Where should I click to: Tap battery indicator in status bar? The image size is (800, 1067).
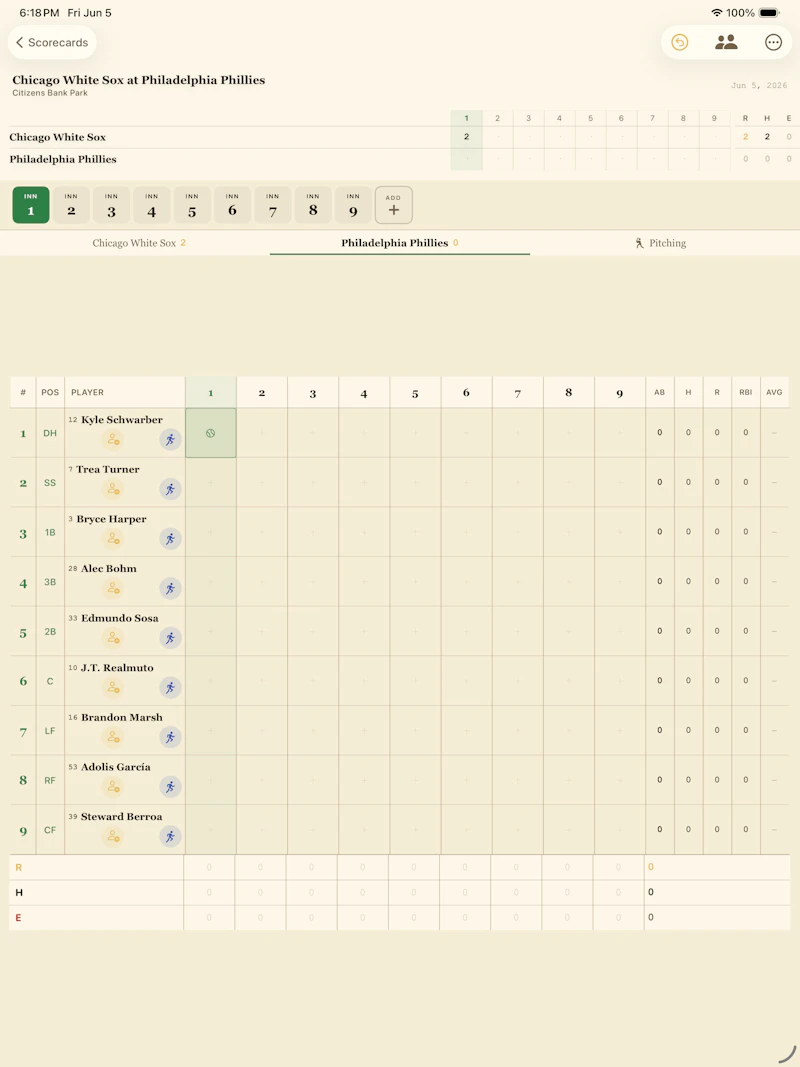coord(769,13)
